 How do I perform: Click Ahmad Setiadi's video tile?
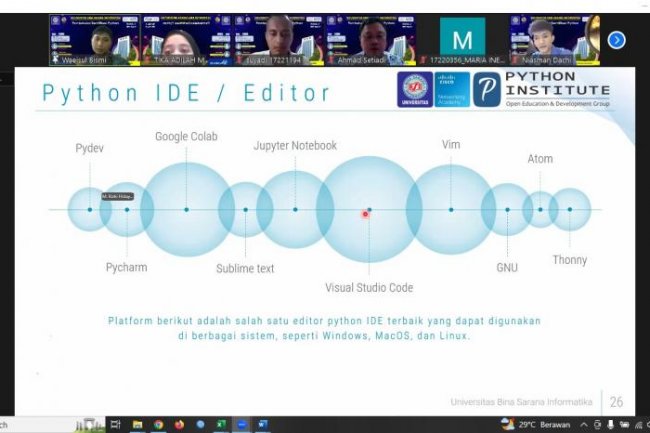[370, 40]
